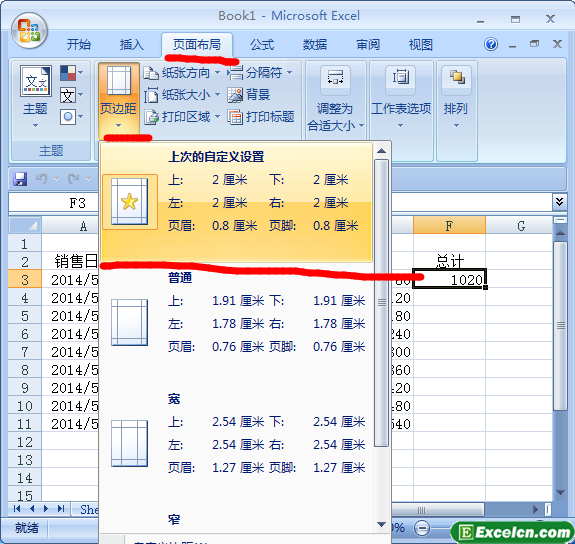Select 上次的自定义设置 margin preset
575x544 pixels.
(237, 202)
